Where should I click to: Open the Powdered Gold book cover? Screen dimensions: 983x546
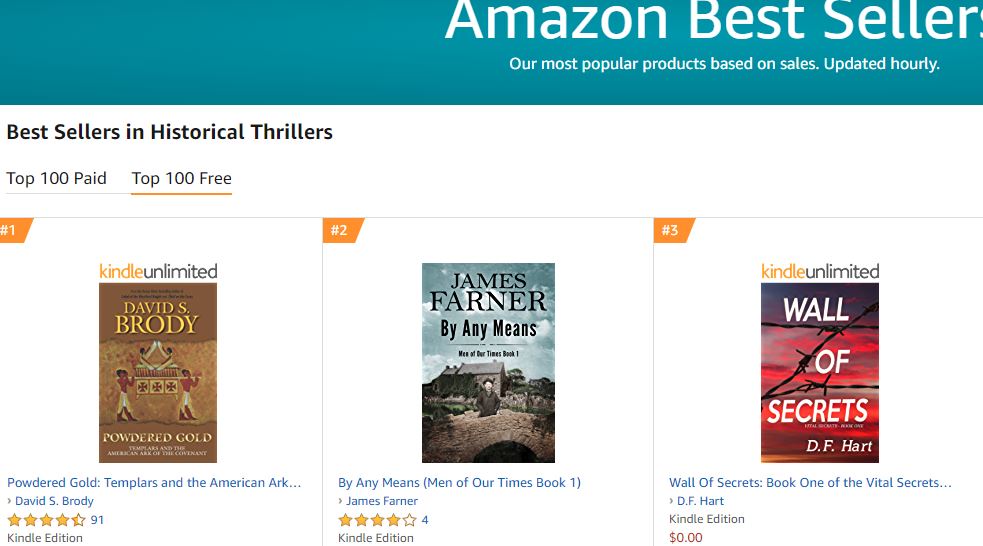tap(158, 372)
